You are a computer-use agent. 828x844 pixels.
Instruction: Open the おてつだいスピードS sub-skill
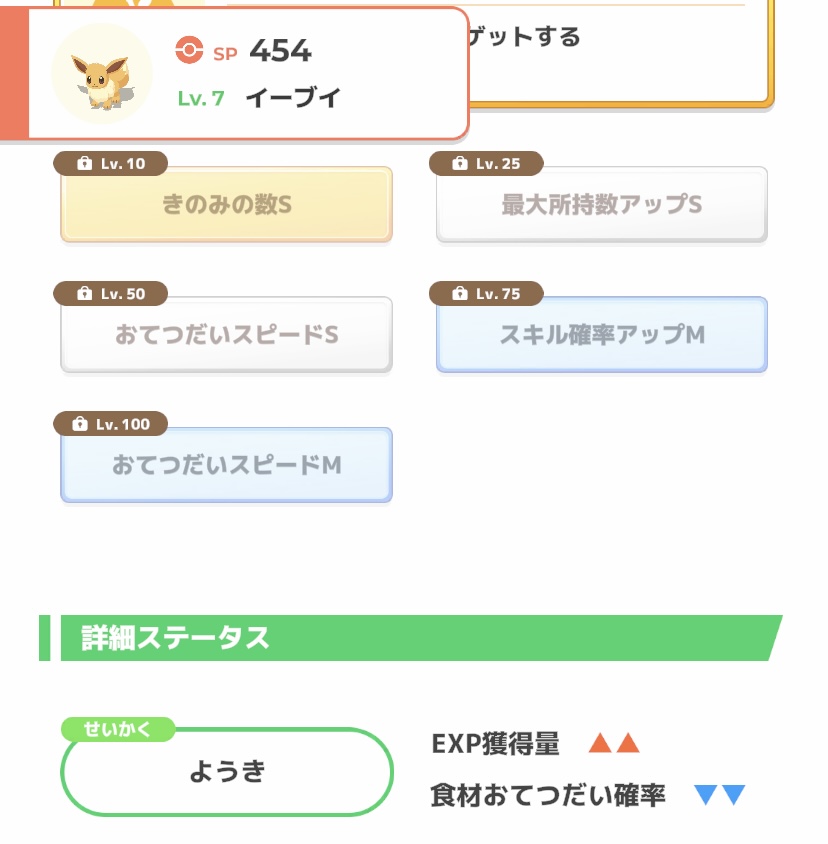point(227,335)
